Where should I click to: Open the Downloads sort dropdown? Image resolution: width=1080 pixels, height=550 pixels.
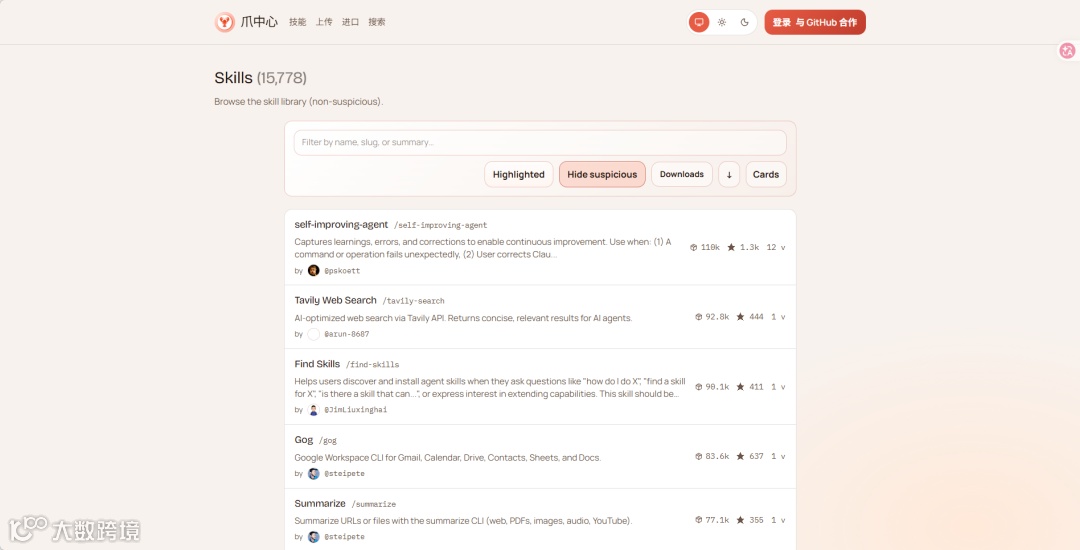[x=682, y=174]
